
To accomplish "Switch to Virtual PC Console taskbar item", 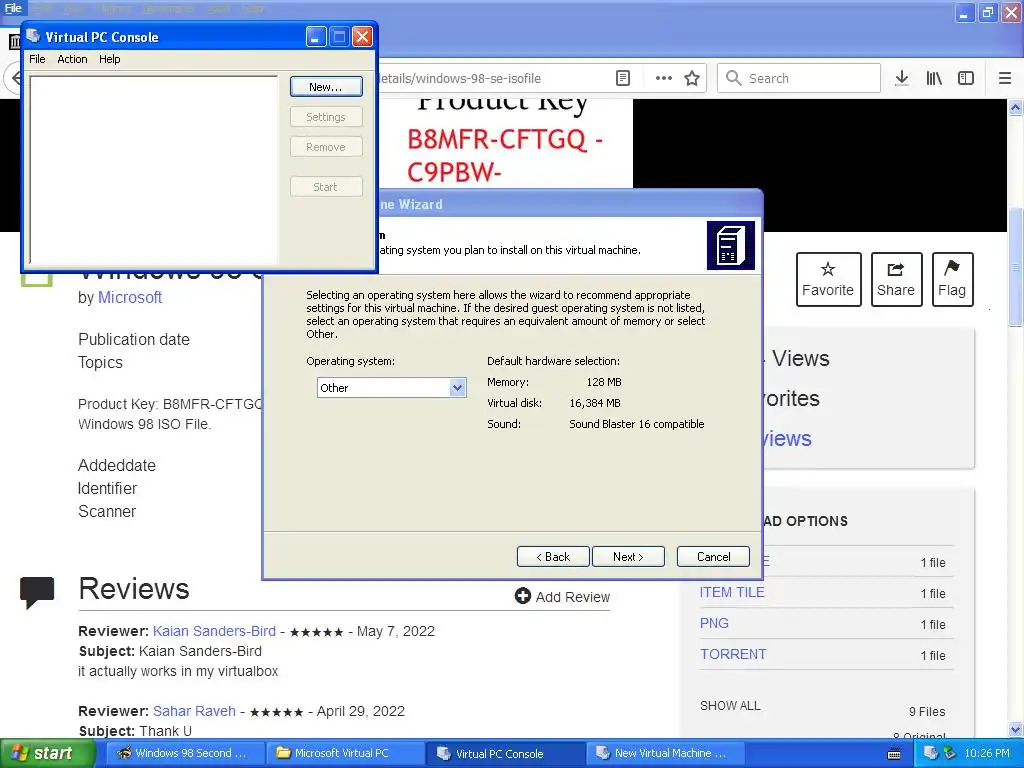I will [504, 754].
